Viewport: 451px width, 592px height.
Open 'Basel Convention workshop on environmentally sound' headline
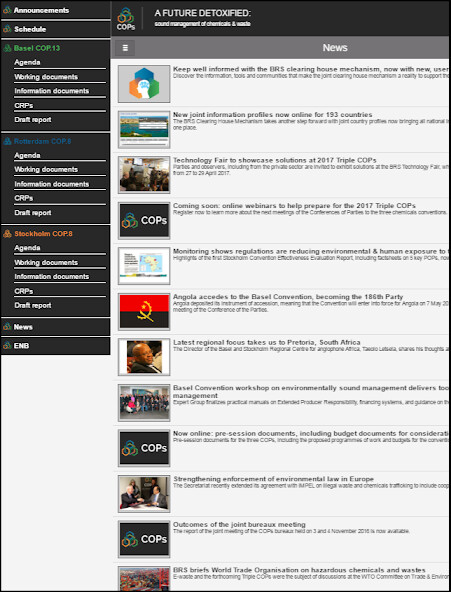point(311,392)
